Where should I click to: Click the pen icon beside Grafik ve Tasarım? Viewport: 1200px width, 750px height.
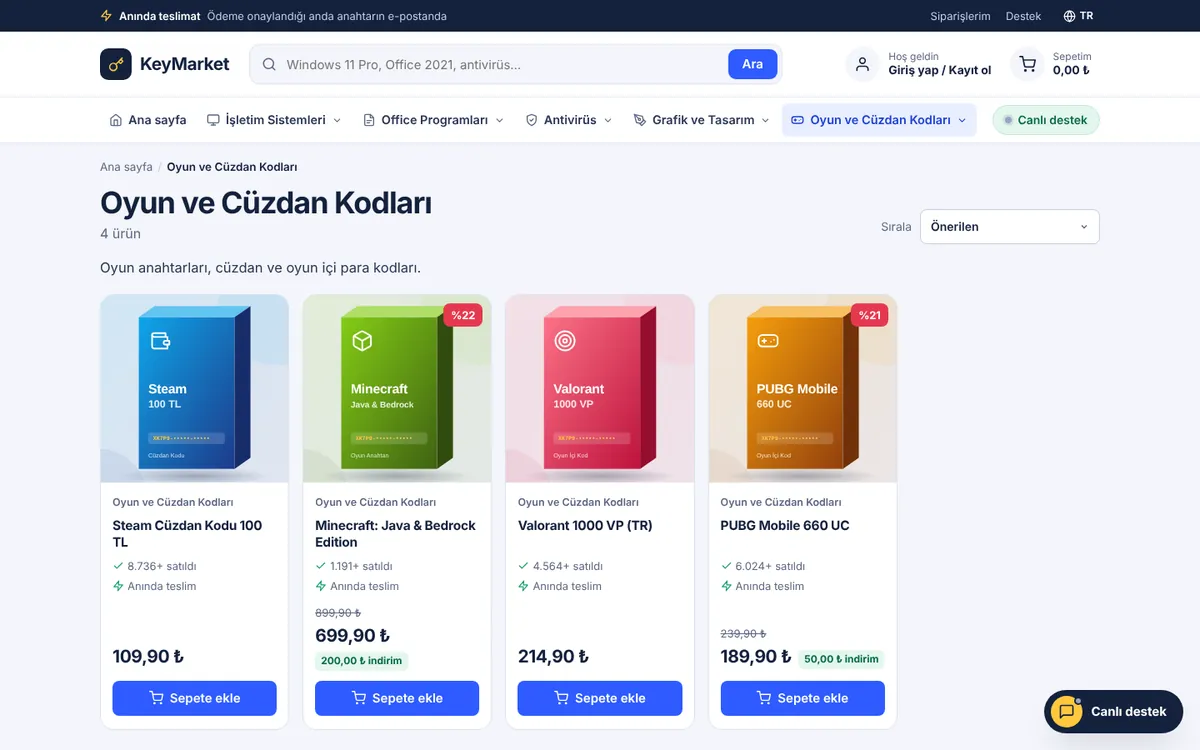click(x=640, y=120)
